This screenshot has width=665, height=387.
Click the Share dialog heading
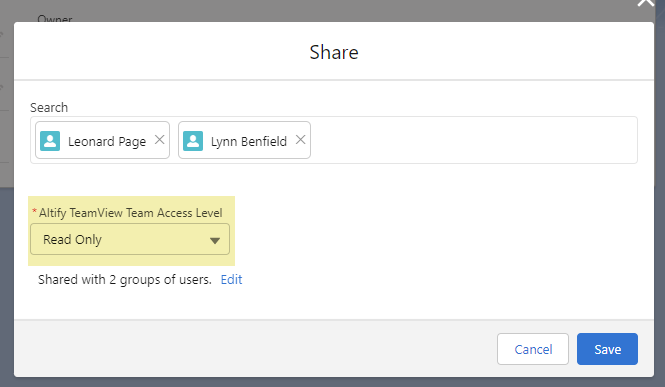coord(334,52)
